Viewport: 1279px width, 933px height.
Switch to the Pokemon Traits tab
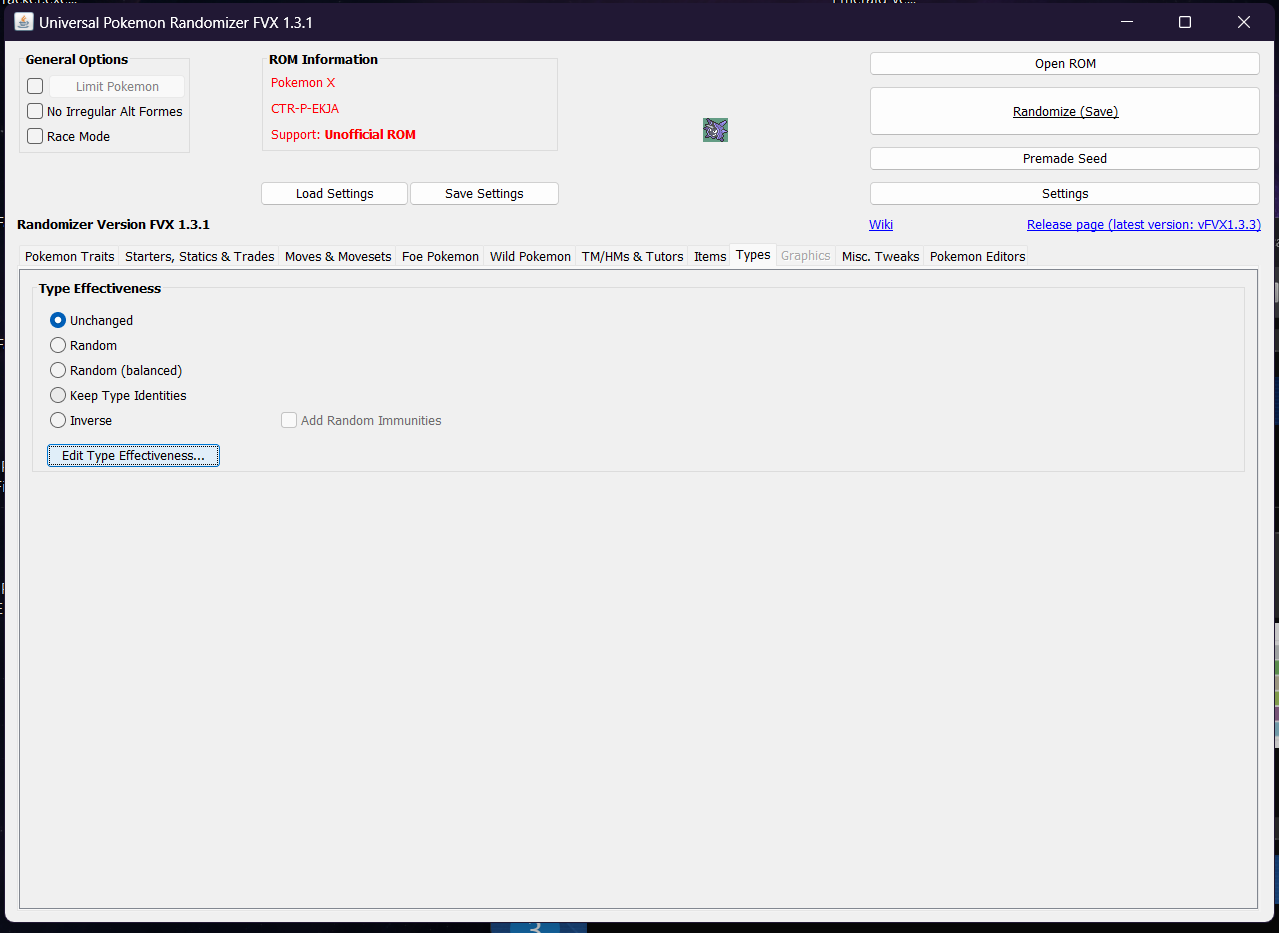click(x=69, y=256)
